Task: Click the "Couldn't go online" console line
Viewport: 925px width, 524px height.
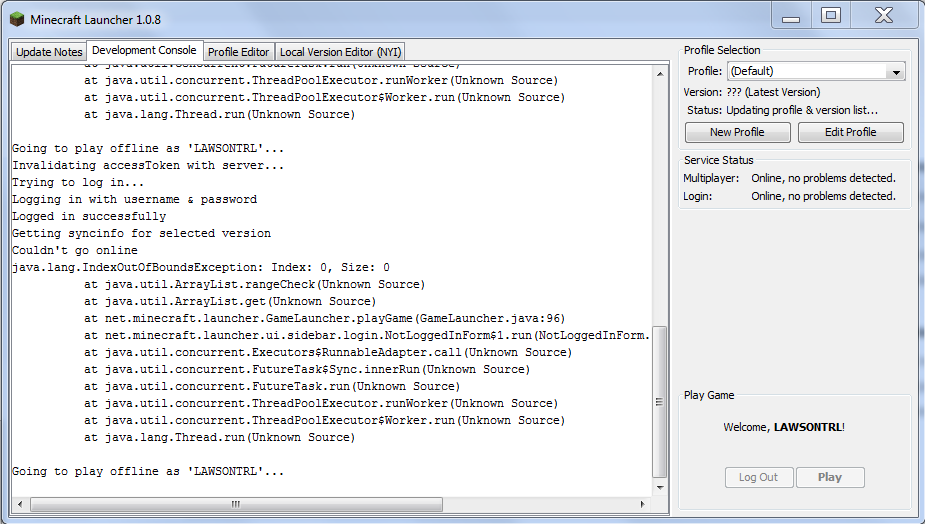Action: [x=75, y=250]
